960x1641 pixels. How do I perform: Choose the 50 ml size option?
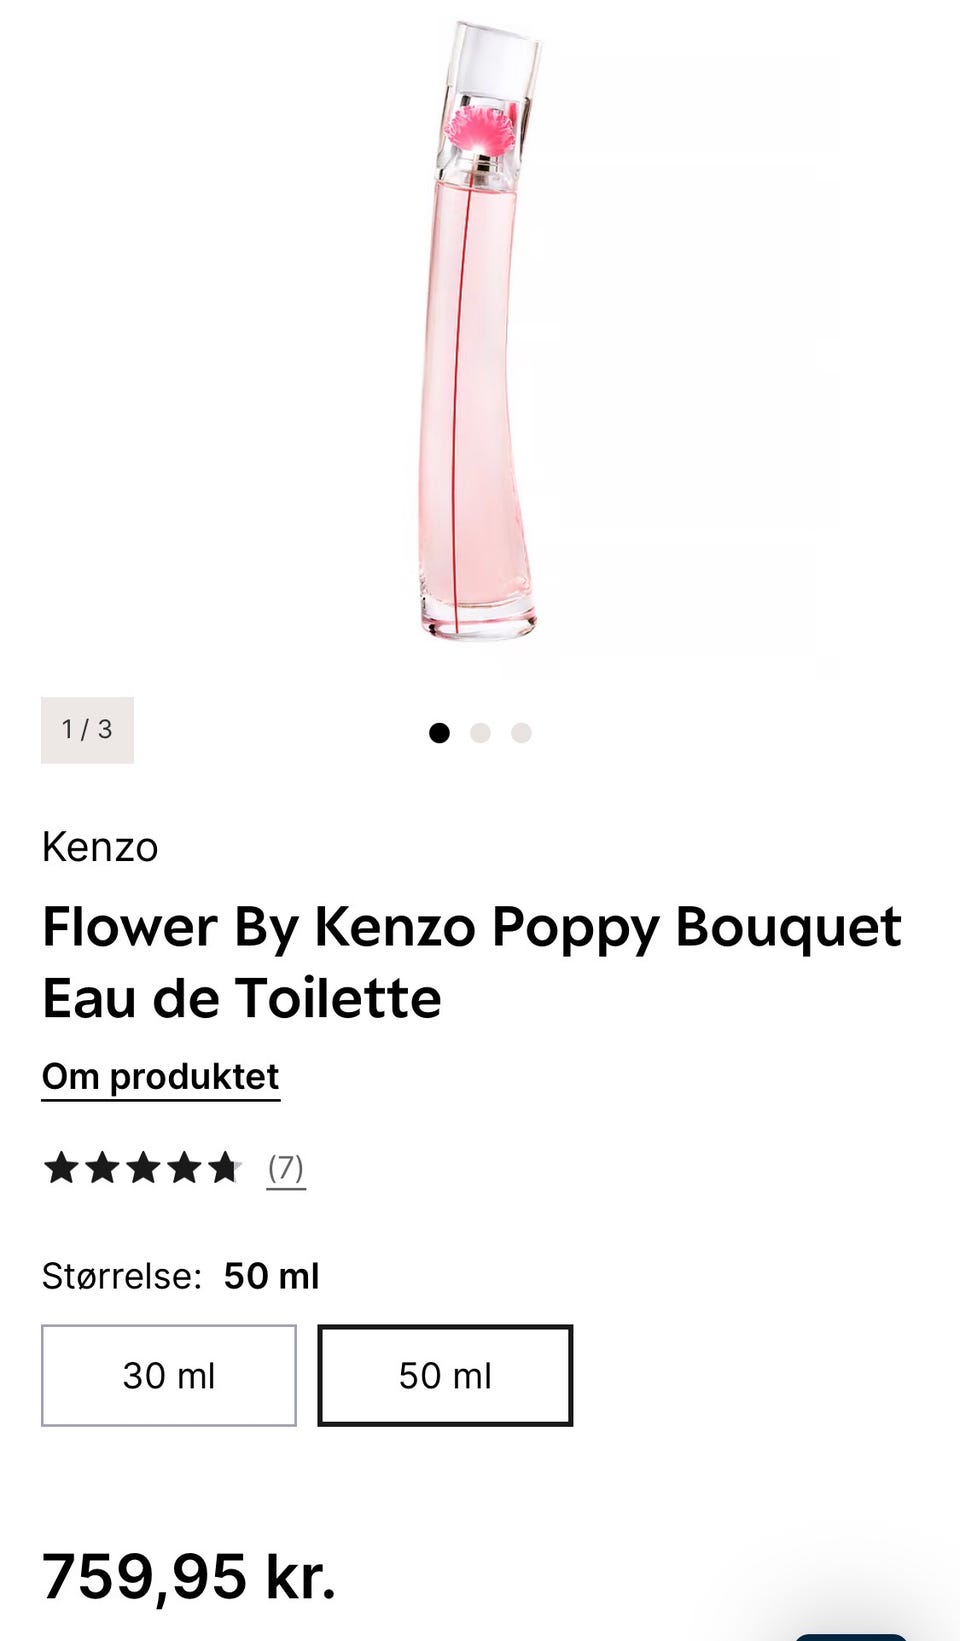pyautogui.click(x=445, y=1375)
